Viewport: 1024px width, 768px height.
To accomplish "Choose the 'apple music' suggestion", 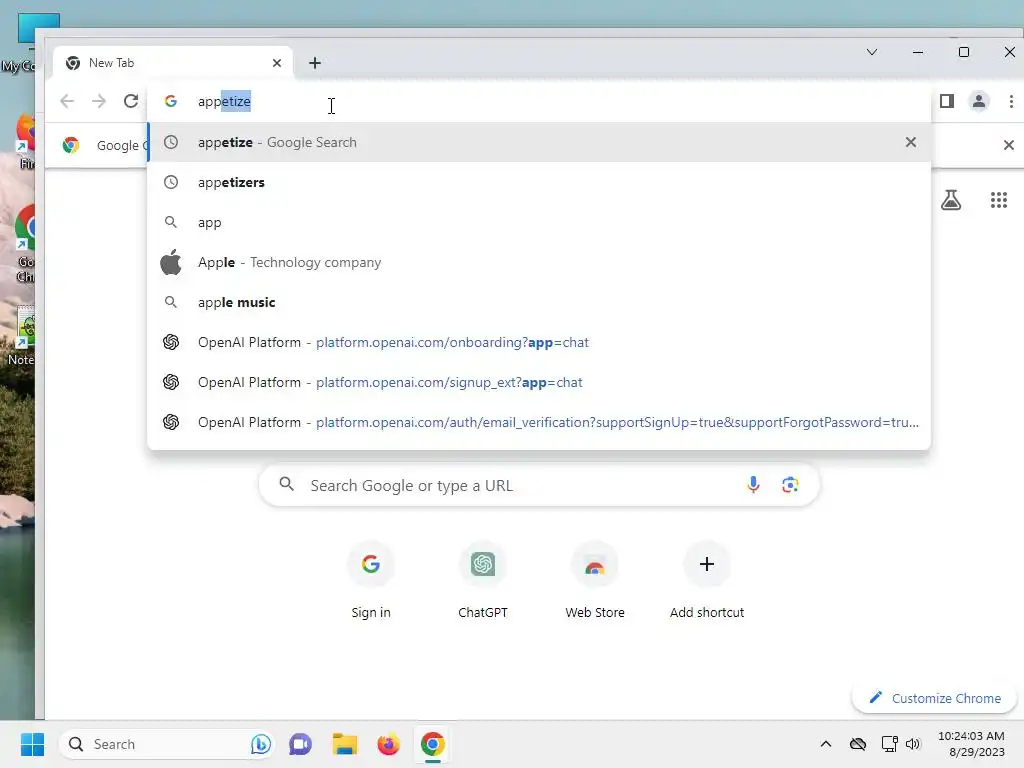I will pos(539,302).
